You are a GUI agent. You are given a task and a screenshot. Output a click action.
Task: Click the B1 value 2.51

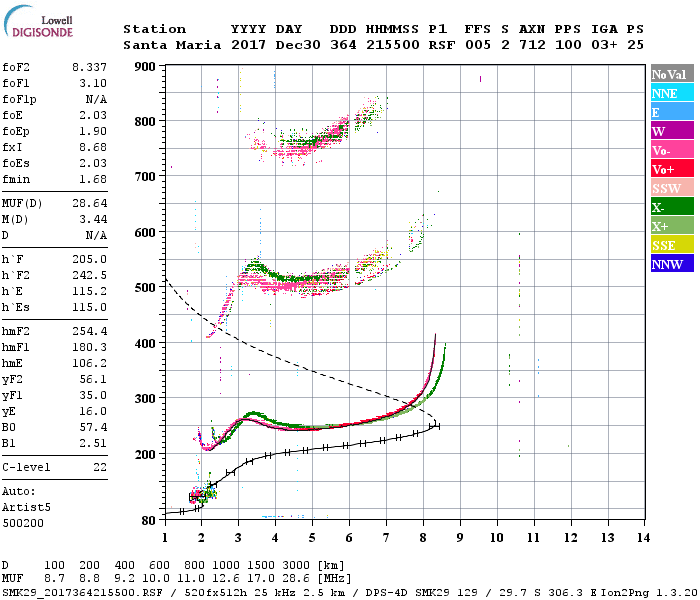point(93,443)
